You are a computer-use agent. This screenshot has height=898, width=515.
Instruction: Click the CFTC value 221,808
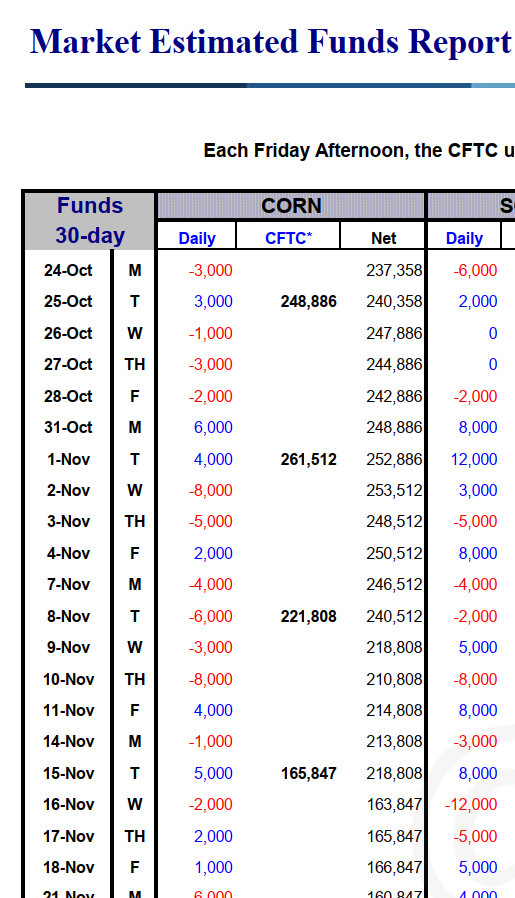(x=308, y=617)
